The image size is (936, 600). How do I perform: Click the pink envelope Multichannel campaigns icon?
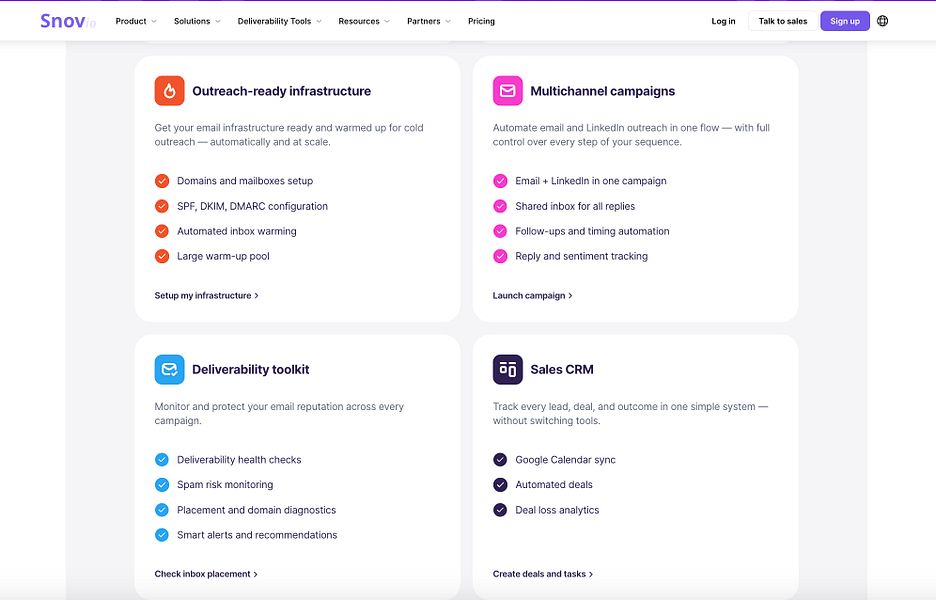507,91
